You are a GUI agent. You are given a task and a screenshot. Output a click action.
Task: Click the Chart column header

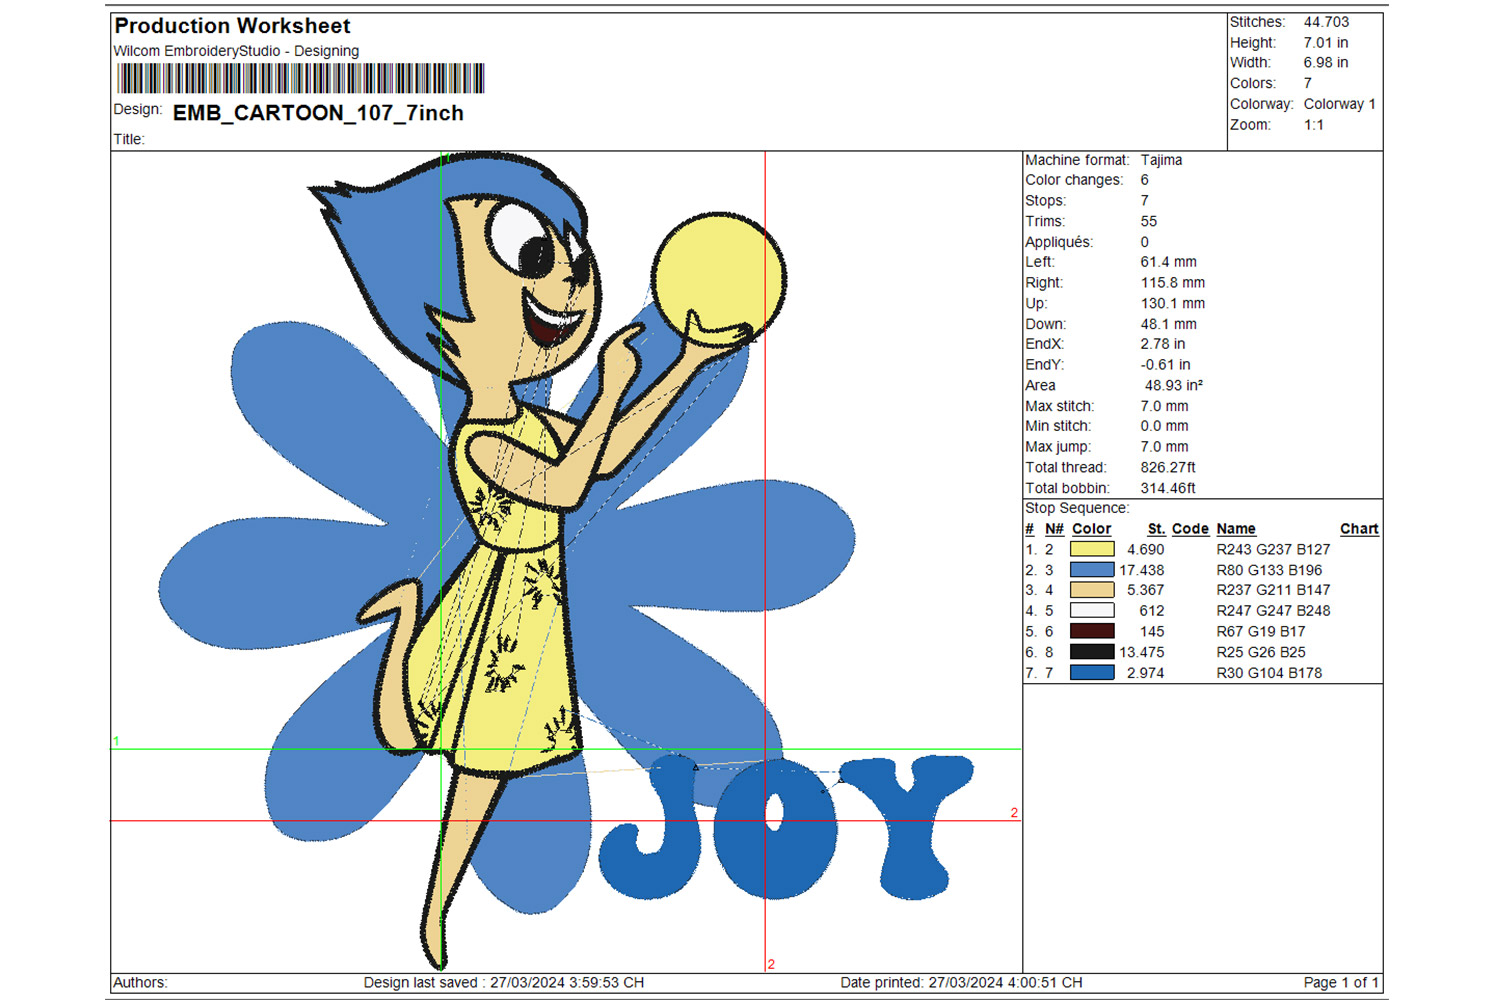click(x=1359, y=529)
